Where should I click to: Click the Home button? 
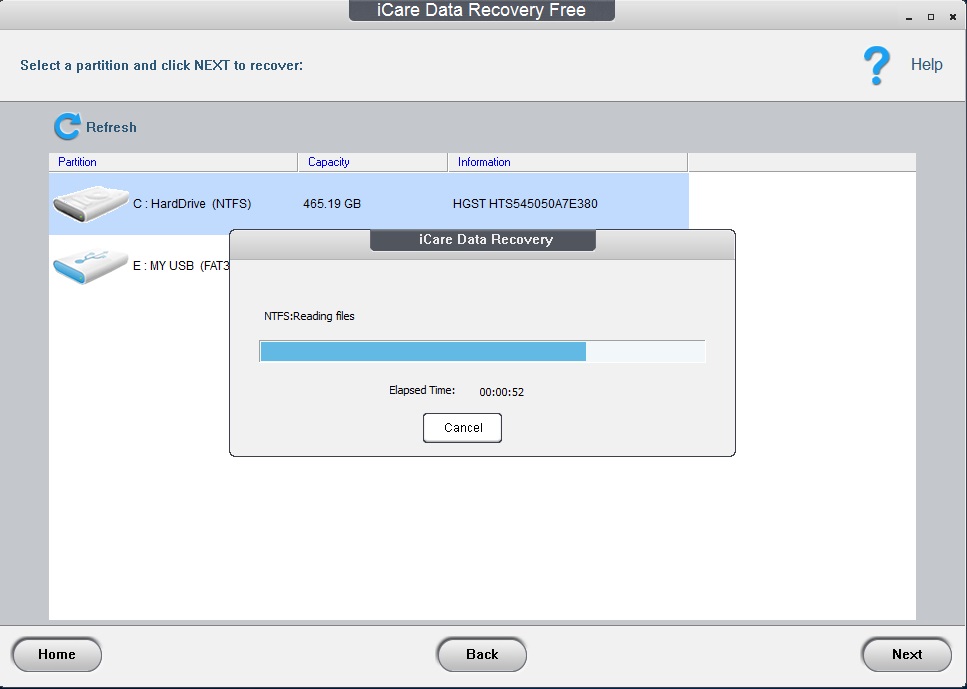[56, 654]
